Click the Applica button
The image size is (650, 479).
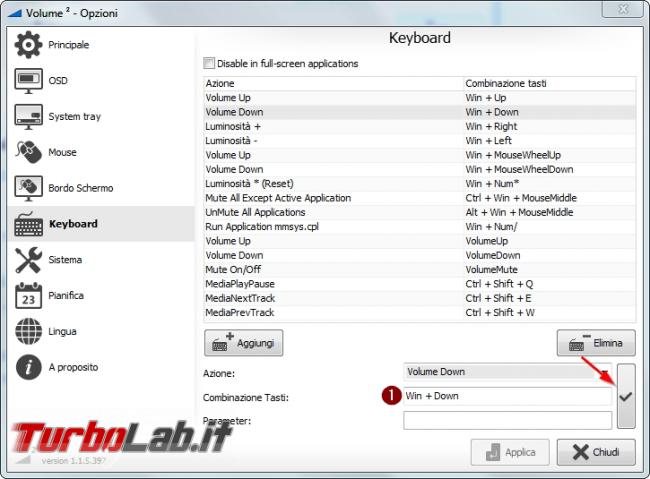510,452
